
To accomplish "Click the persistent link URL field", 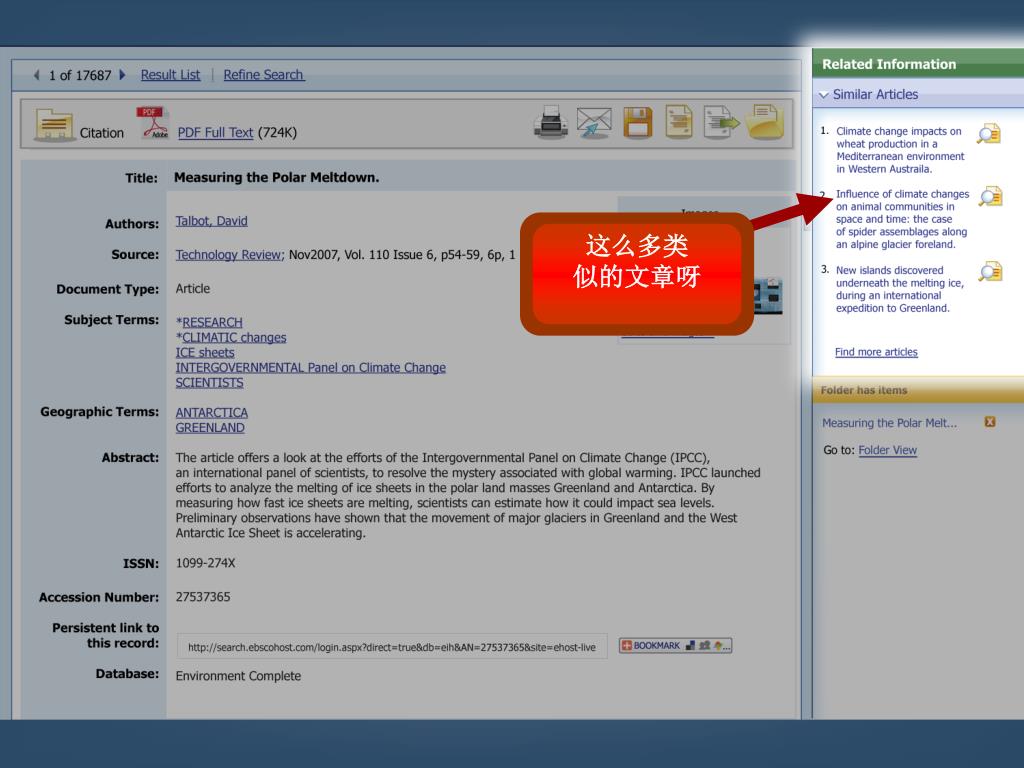I will click(x=392, y=647).
